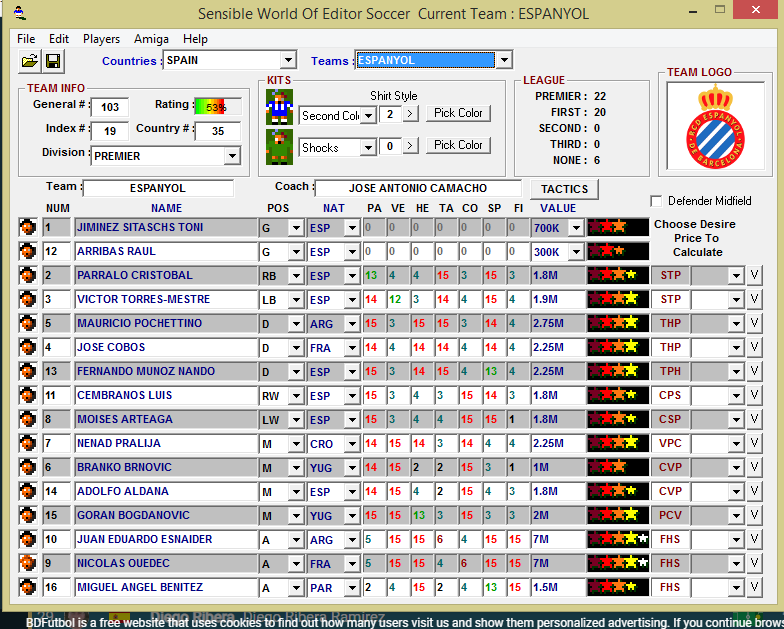Open position dropdown for Cembranos Luis
784x629 pixels.
[295, 395]
